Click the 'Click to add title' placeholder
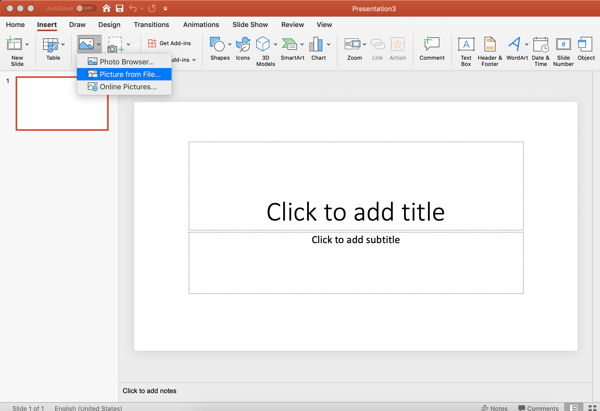Image resolution: width=600 pixels, height=411 pixels. [x=356, y=186]
